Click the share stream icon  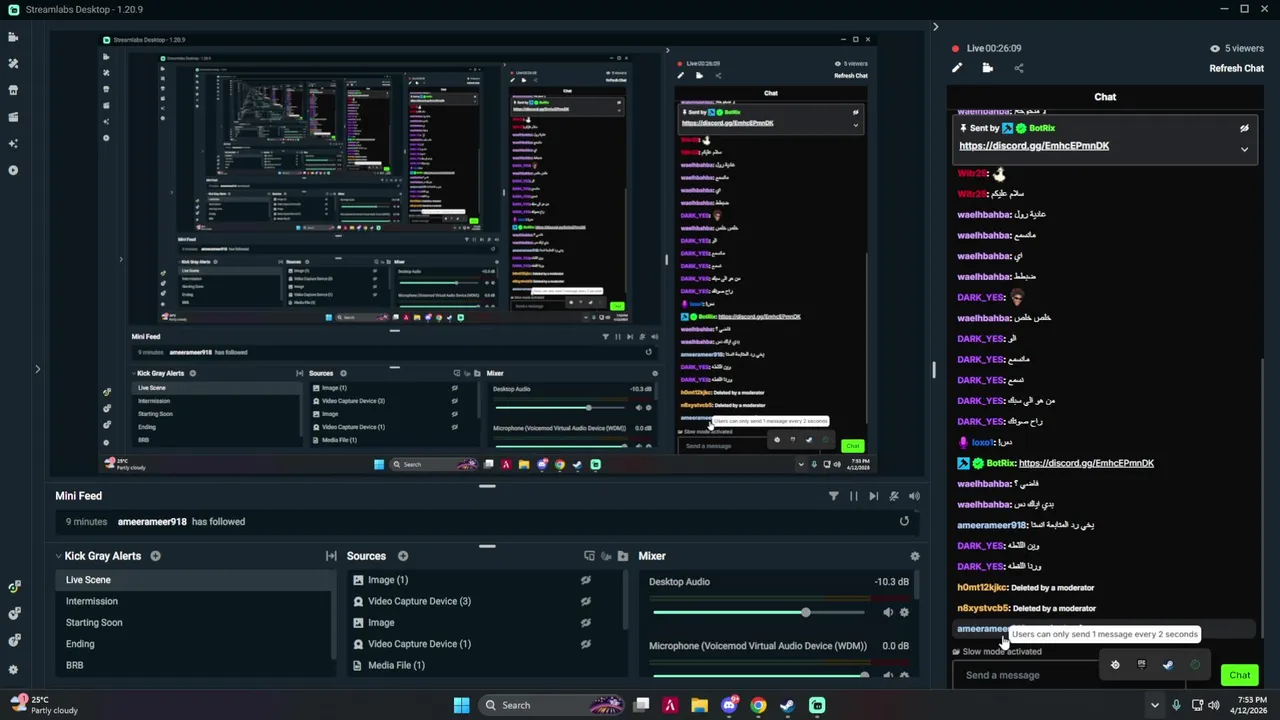coord(1018,68)
